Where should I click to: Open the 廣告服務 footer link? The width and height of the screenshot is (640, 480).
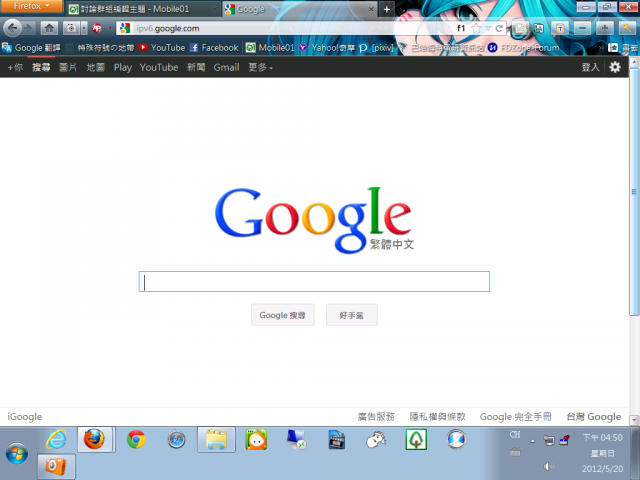(376, 417)
